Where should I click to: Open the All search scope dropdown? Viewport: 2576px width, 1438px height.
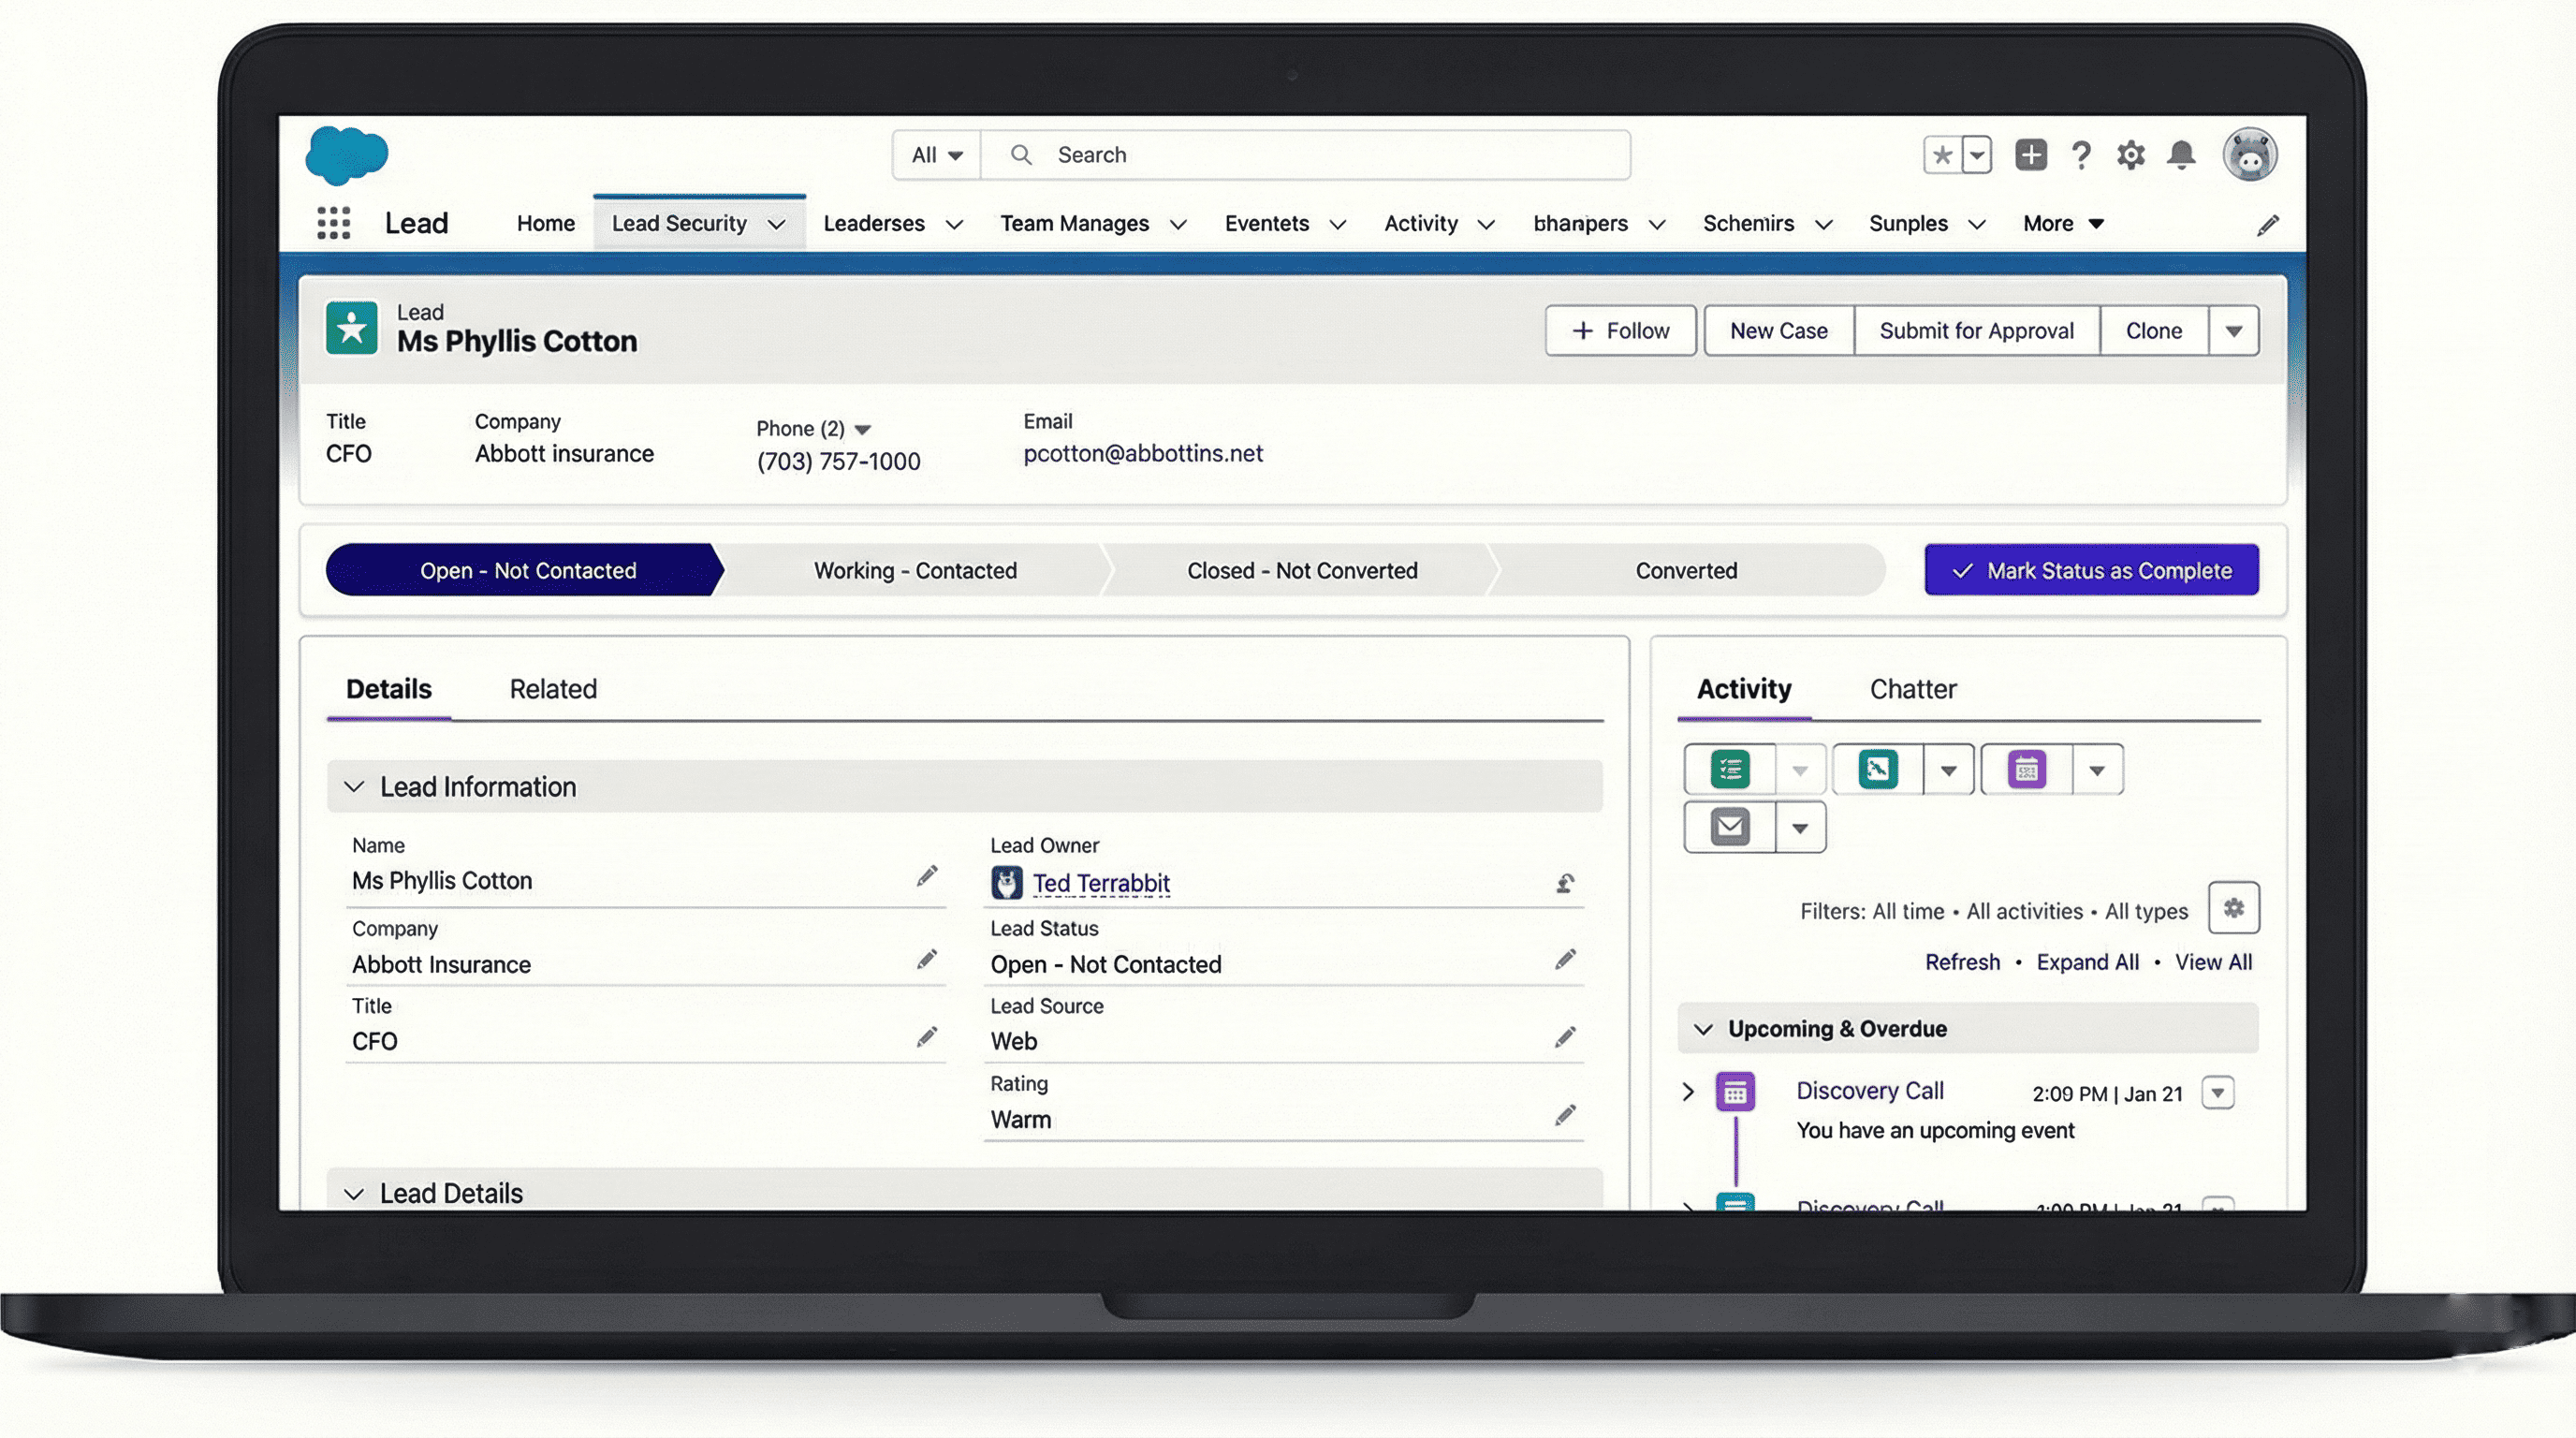tap(936, 155)
